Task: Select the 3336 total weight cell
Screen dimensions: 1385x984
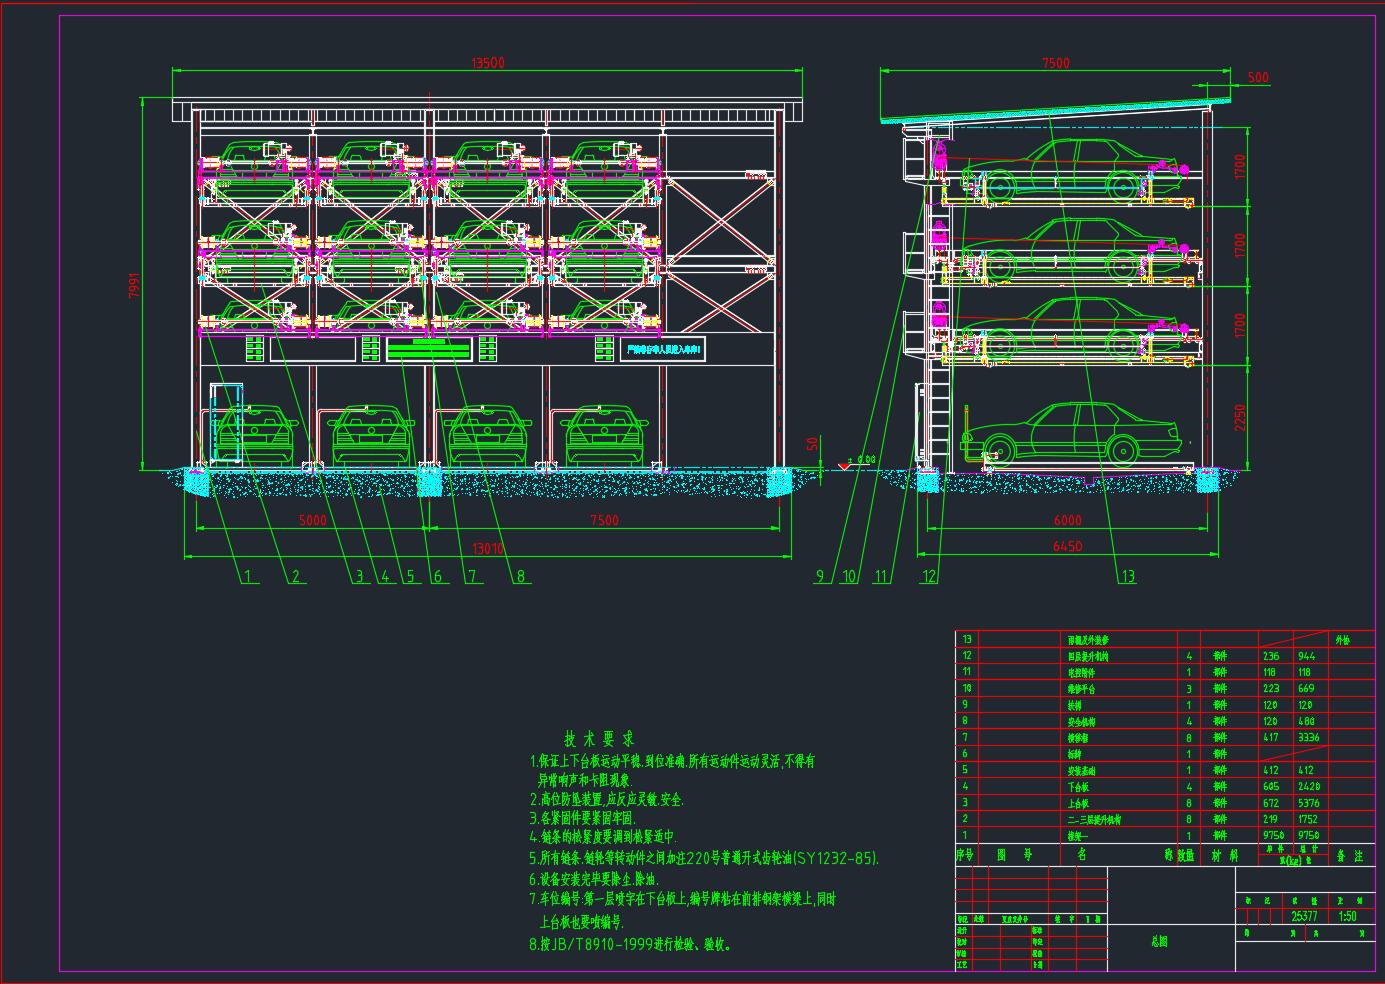Action: 1307,737
